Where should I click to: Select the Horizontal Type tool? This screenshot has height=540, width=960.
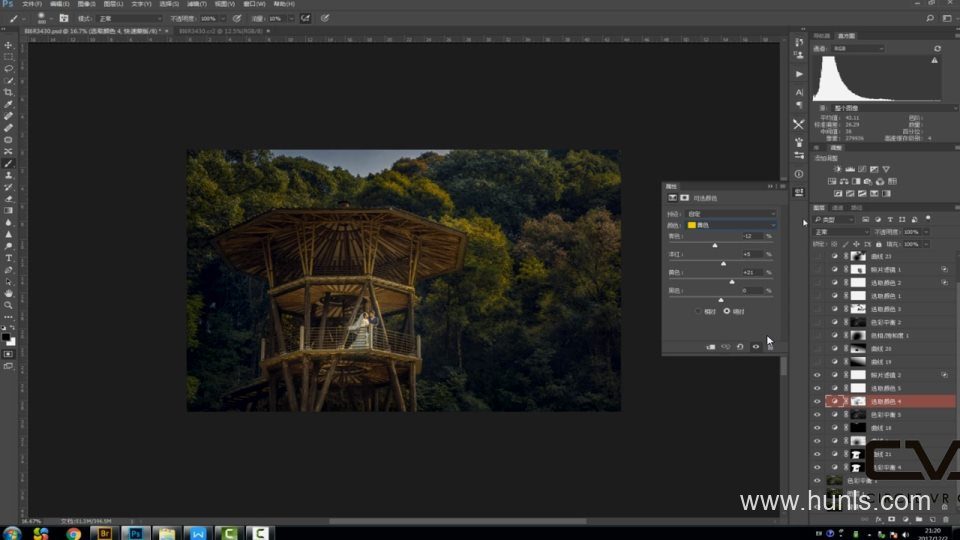(x=8, y=258)
